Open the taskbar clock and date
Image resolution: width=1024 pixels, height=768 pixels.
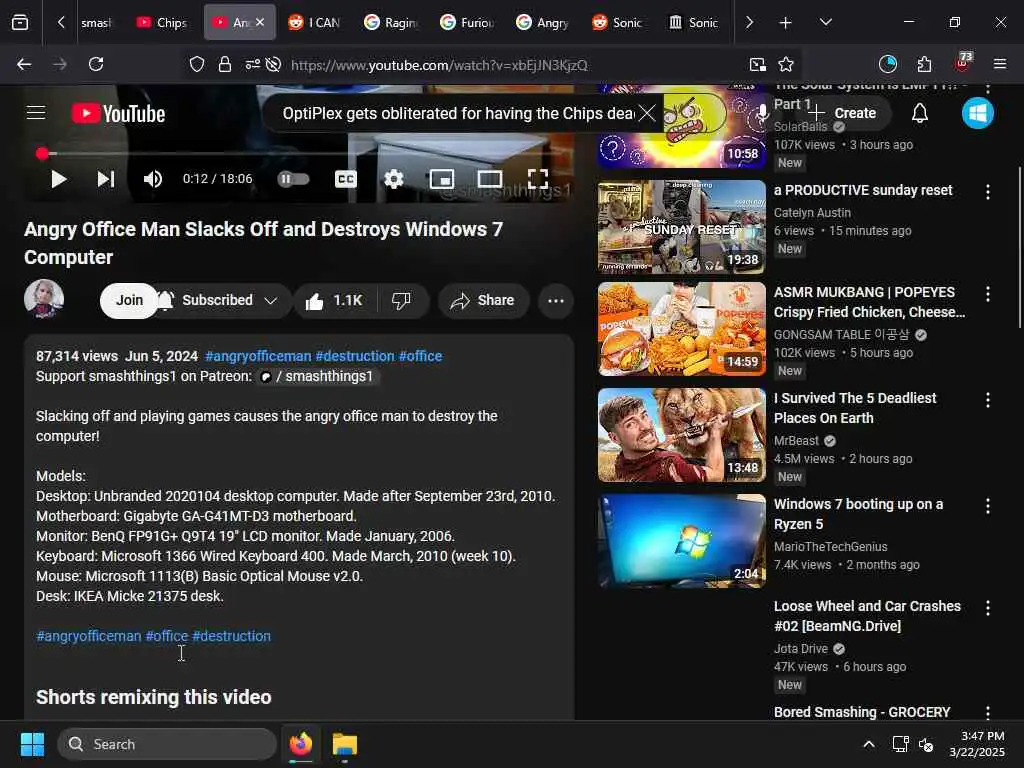(x=977, y=744)
